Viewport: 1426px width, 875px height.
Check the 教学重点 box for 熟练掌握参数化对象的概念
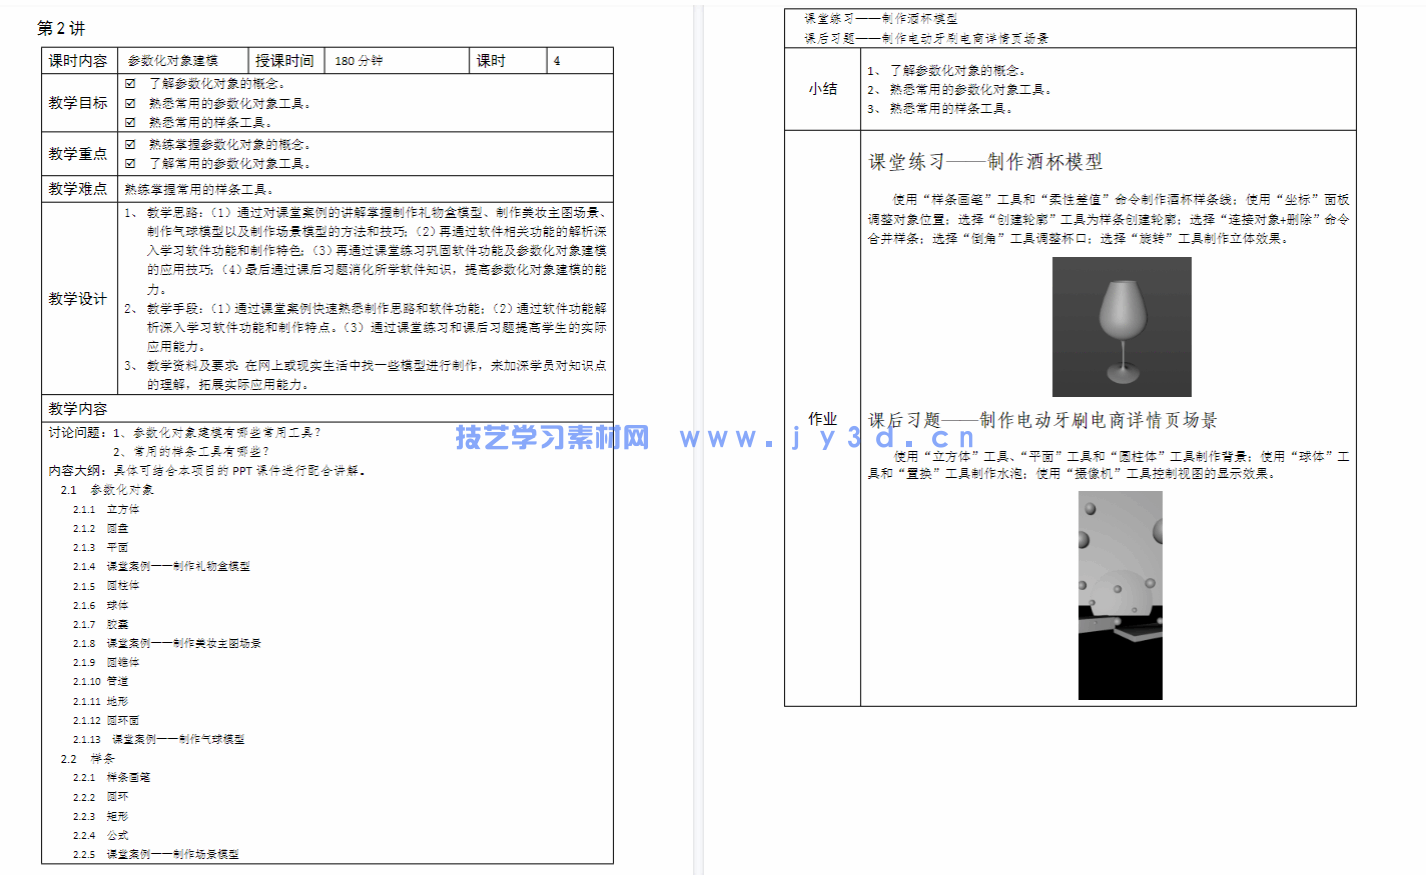coord(128,143)
